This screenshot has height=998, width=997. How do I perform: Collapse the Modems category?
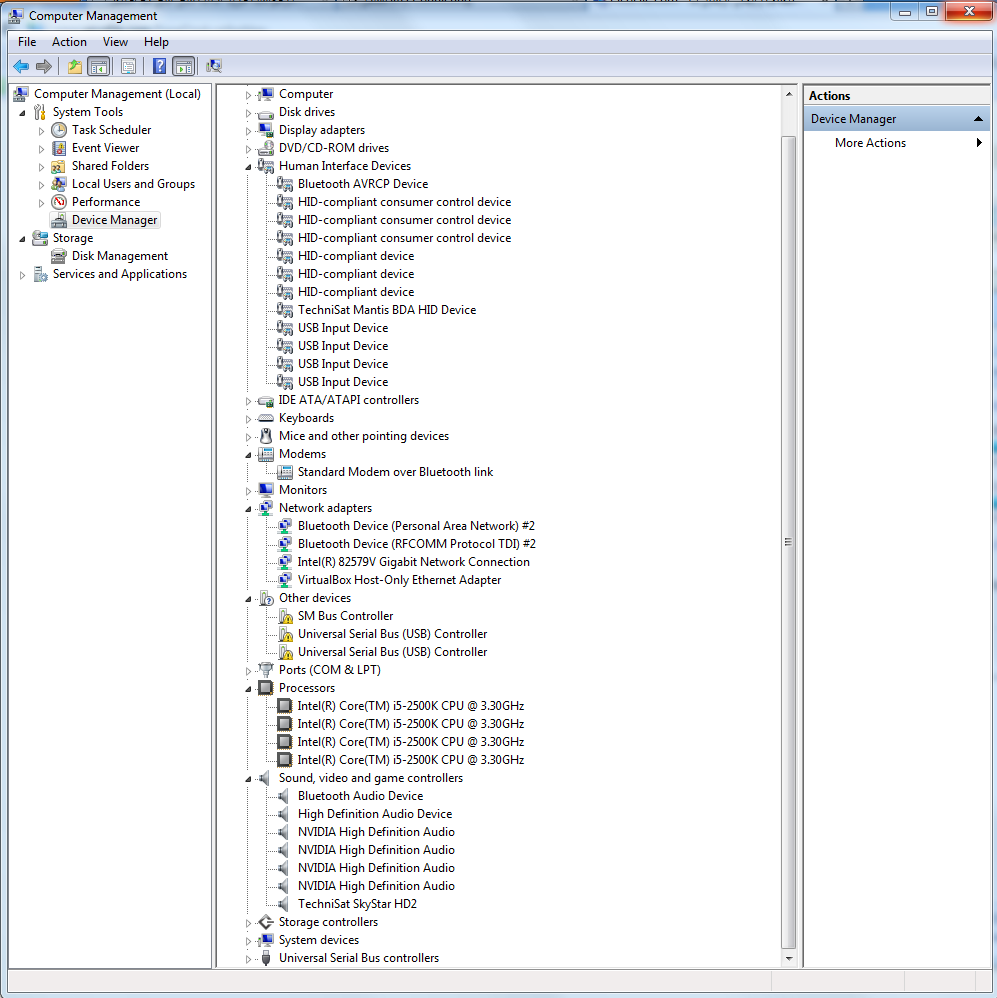[248, 455]
